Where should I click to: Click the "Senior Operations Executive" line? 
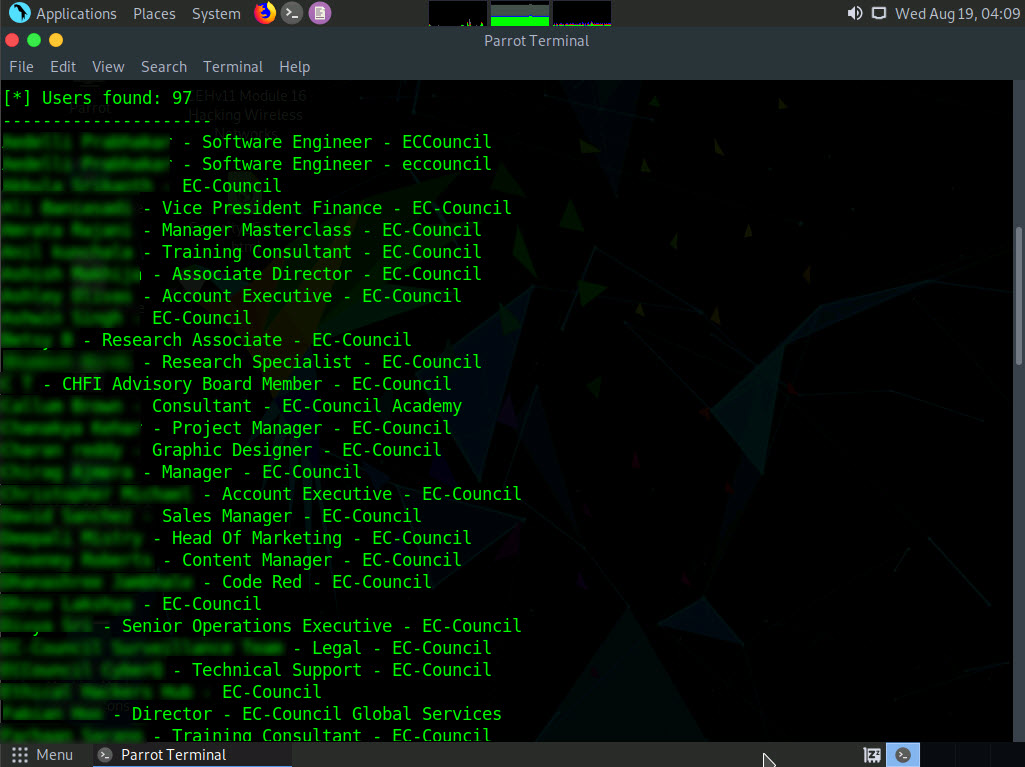(262, 626)
